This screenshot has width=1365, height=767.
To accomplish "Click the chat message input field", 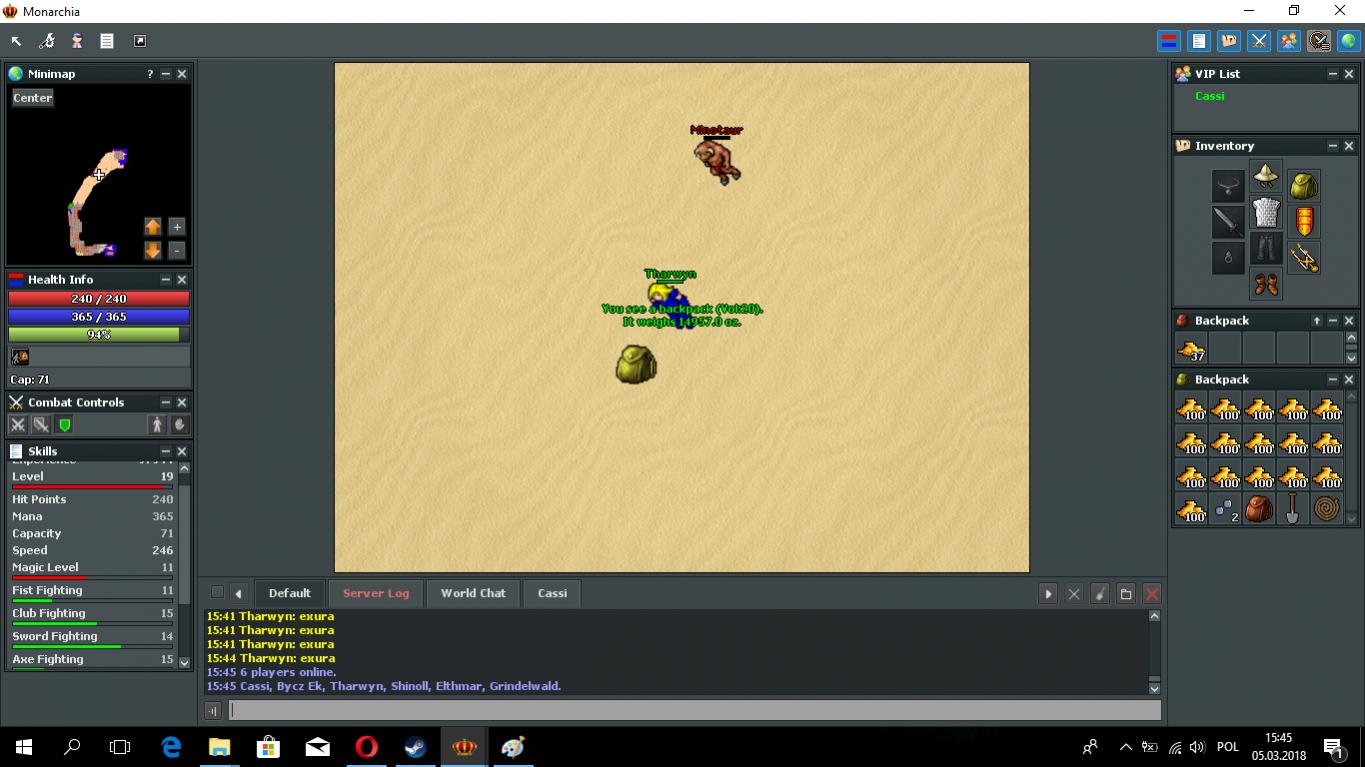I will click(x=694, y=711).
